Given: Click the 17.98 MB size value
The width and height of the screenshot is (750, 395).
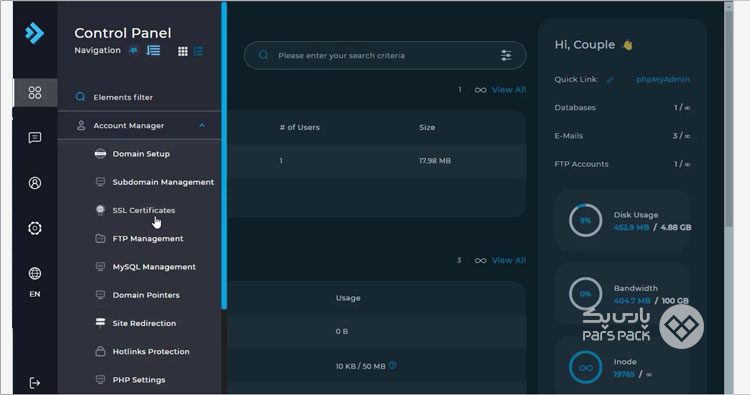Looking at the screenshot, I should coord(435,161).
